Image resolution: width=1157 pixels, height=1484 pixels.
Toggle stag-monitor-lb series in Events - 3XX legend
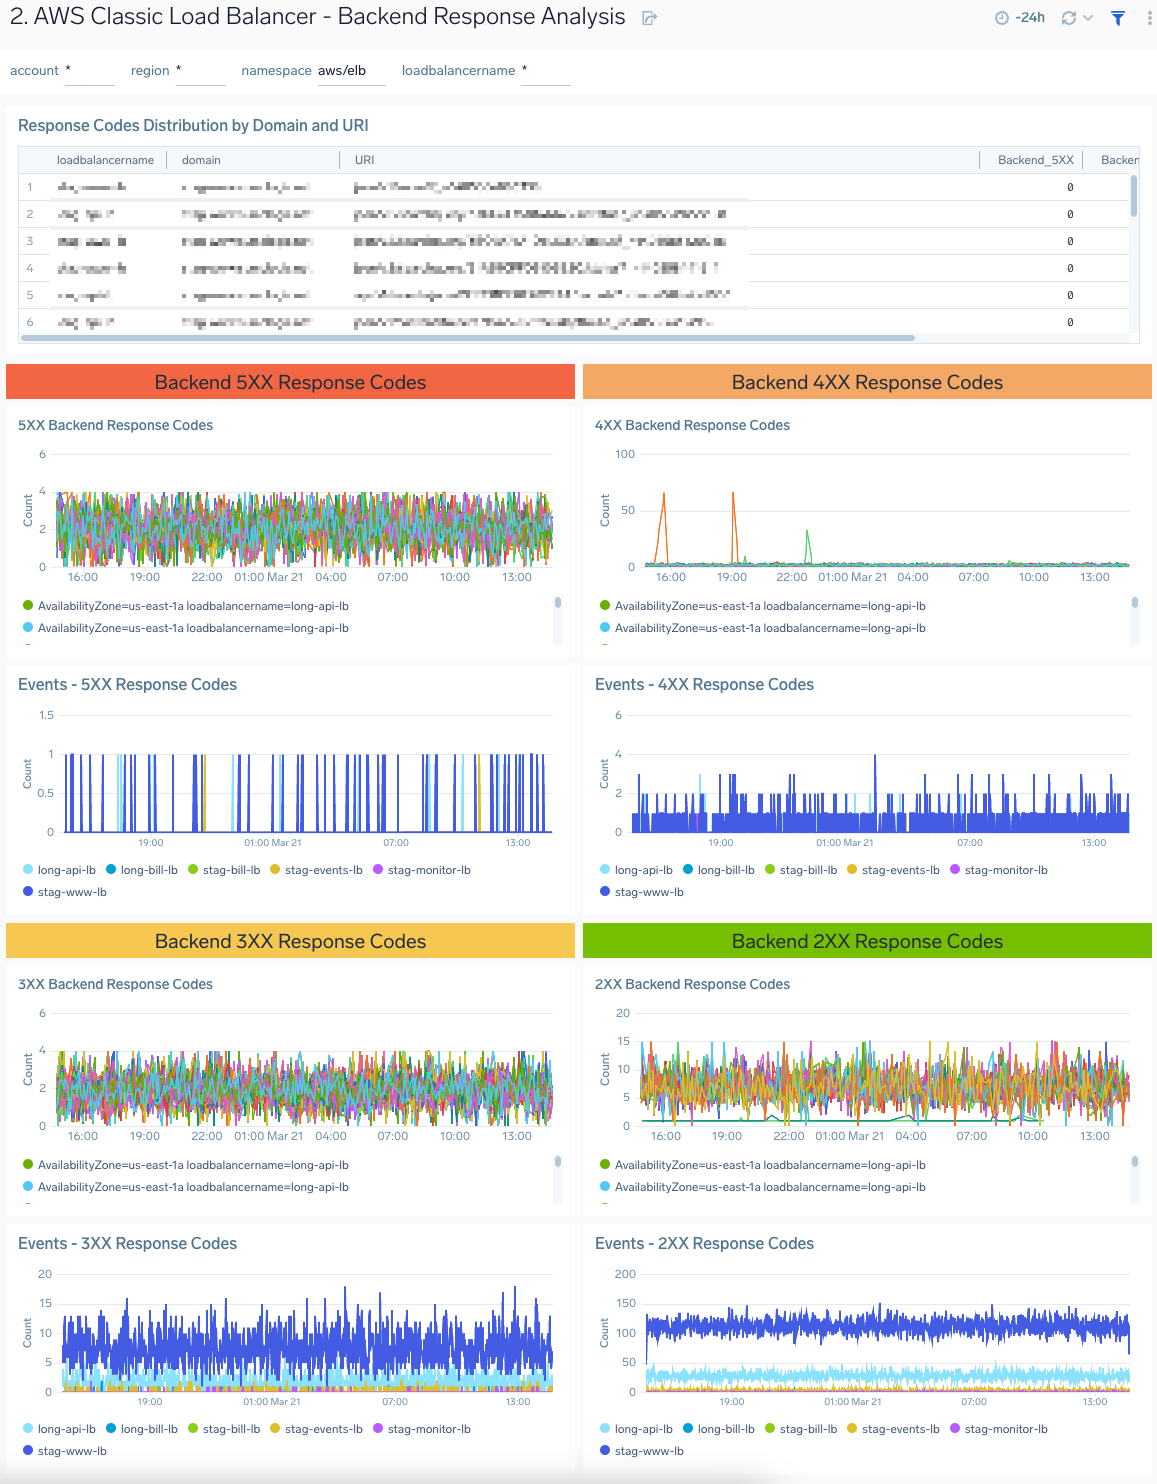point(376,1429)
